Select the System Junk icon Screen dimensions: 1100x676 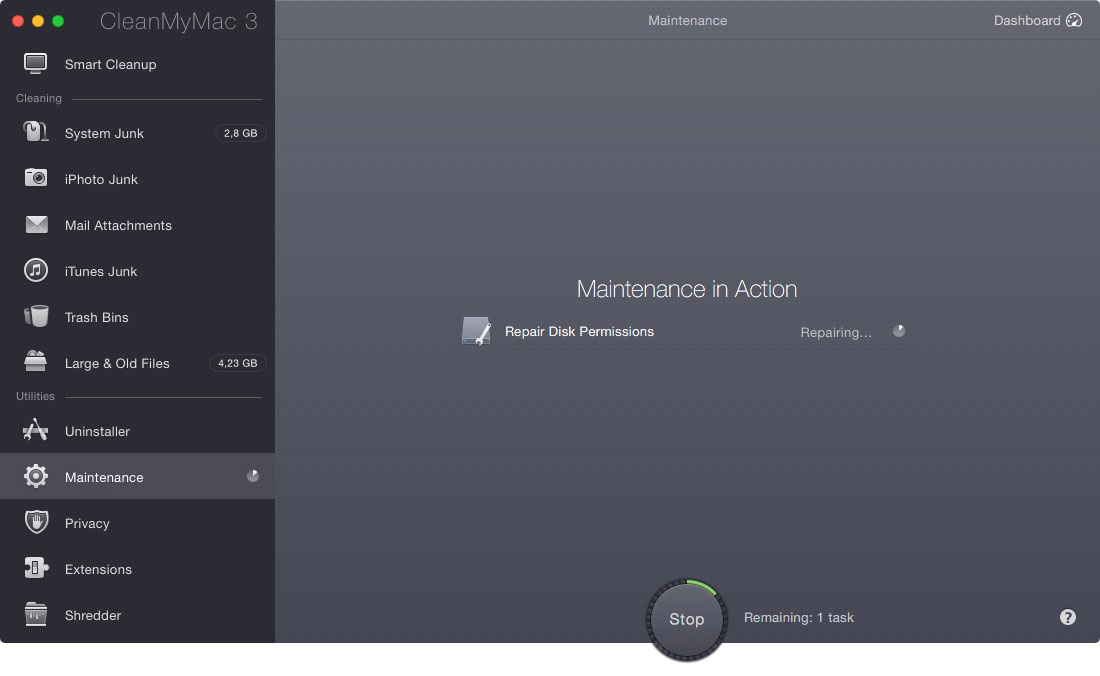(x=35, y=132)
